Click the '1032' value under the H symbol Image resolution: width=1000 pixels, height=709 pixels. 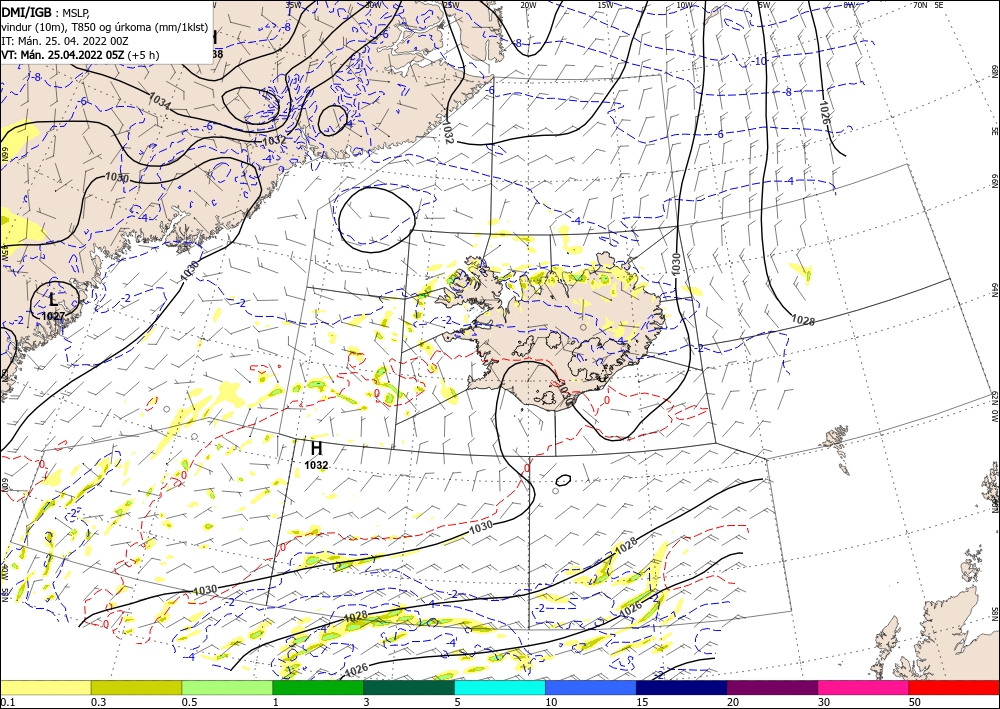pos(316,465)
